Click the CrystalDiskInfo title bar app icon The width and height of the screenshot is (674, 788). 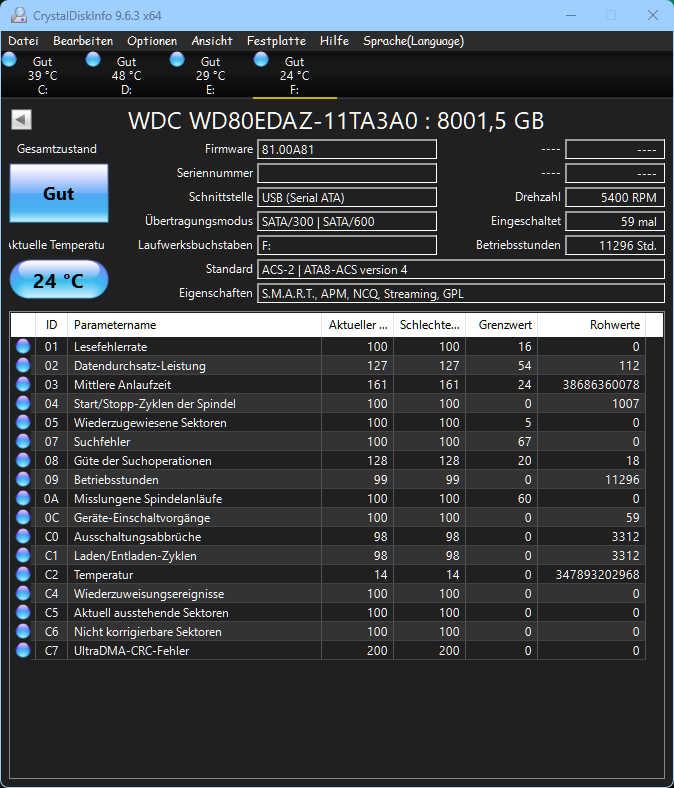[19, 15]
